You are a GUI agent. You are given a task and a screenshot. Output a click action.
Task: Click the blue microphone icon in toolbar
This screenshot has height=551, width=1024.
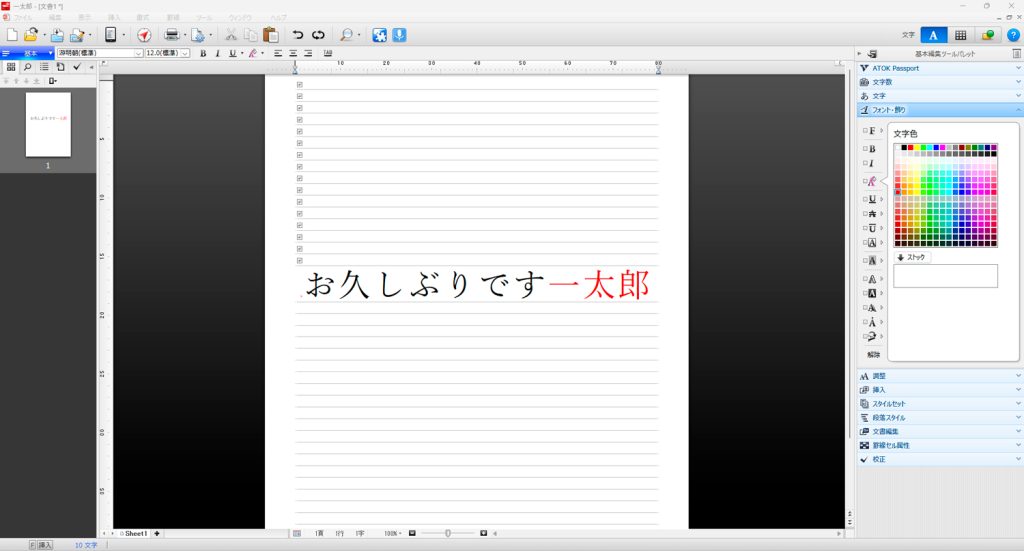[x=400, y=35]
